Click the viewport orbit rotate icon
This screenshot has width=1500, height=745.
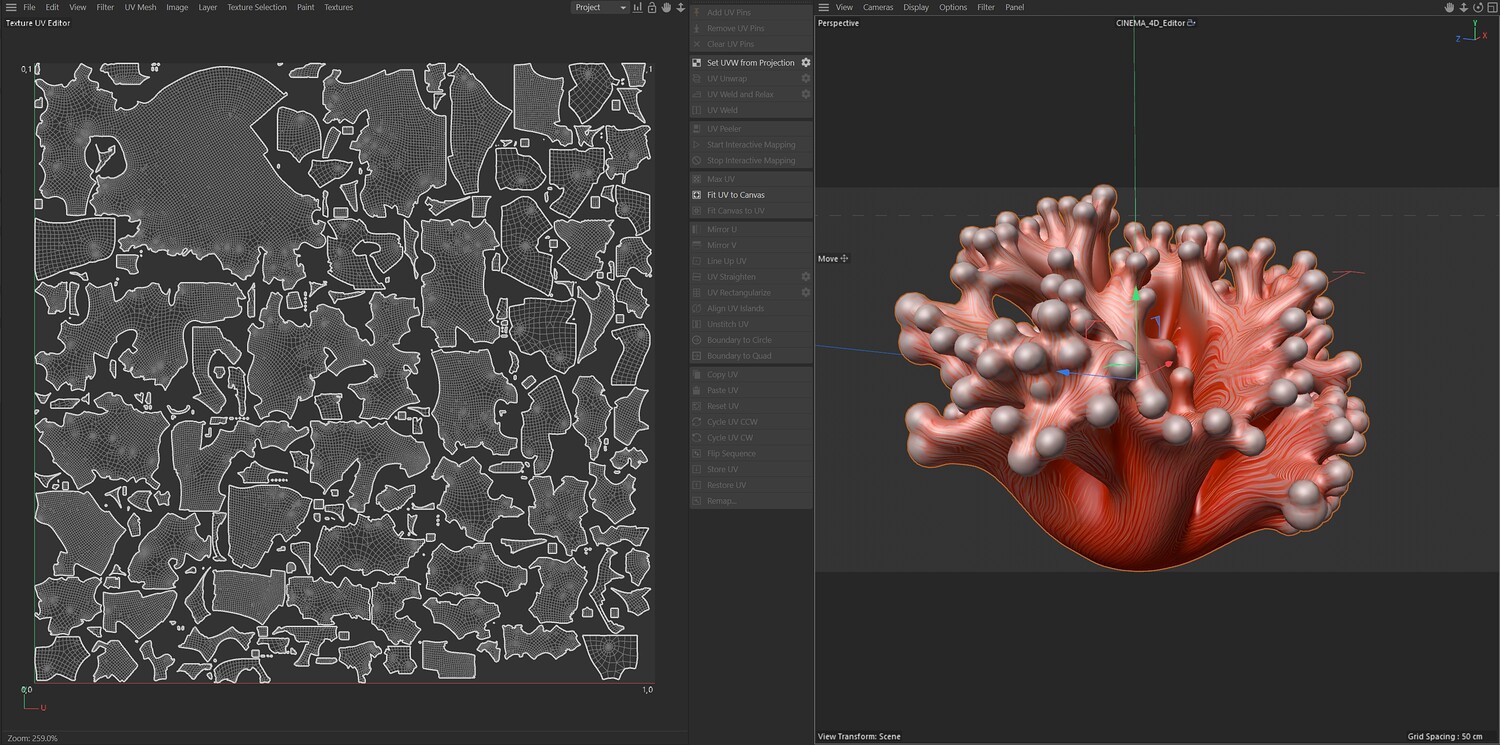[x=1477, y=7]
